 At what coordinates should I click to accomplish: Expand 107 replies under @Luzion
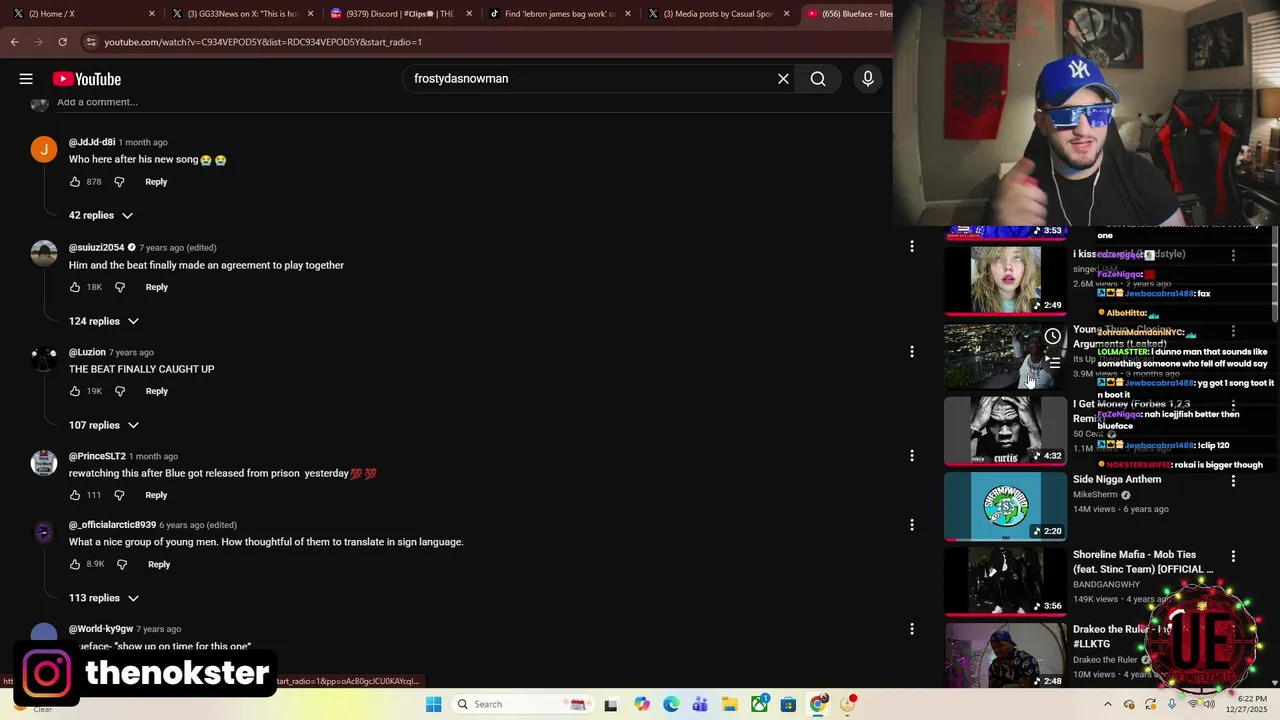point(103,425)
